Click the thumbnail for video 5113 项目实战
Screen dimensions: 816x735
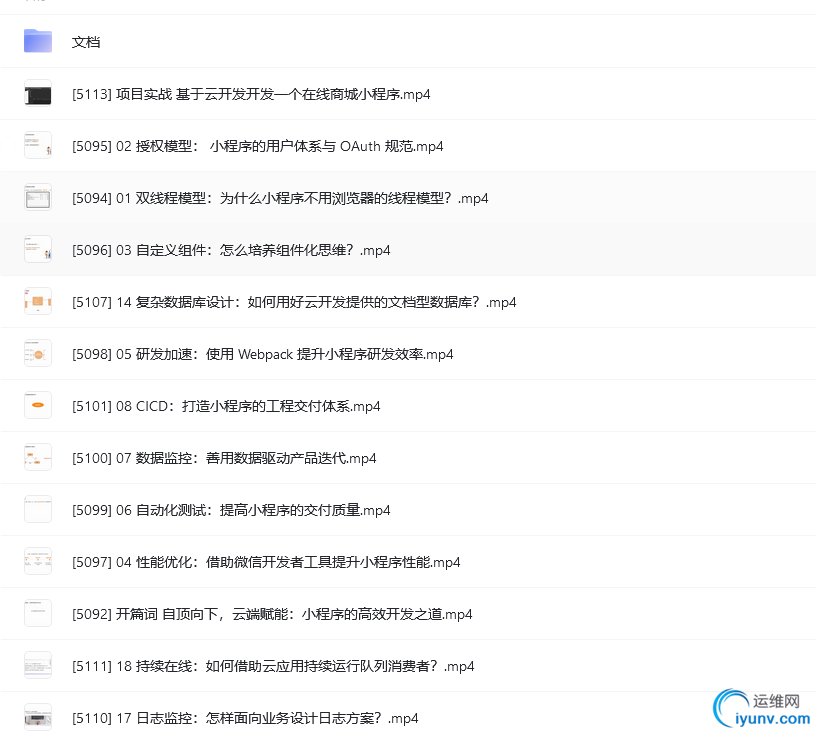(37, 93)
